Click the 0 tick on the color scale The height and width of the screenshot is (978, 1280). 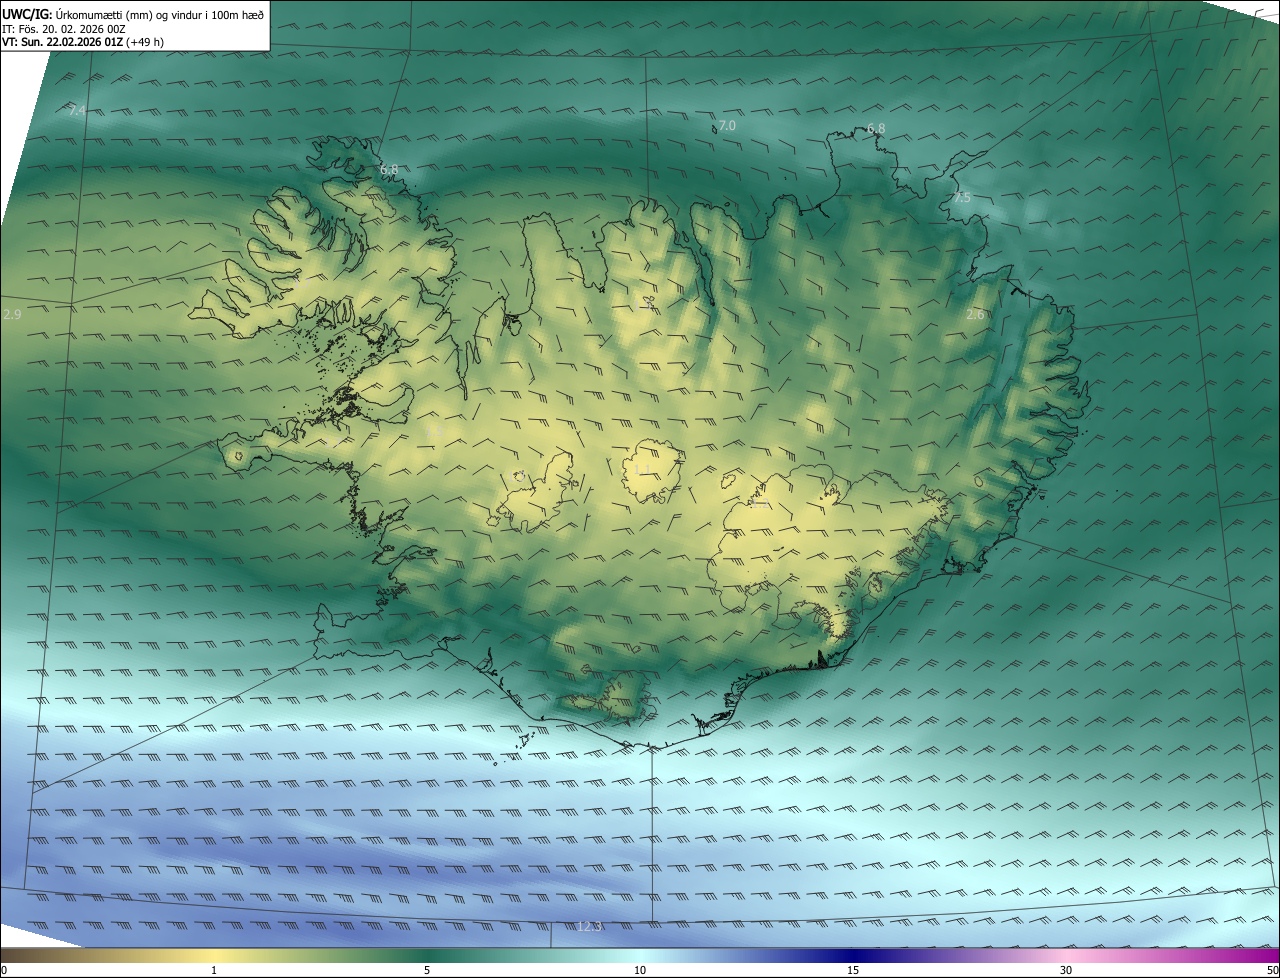(x=4, y=970)
